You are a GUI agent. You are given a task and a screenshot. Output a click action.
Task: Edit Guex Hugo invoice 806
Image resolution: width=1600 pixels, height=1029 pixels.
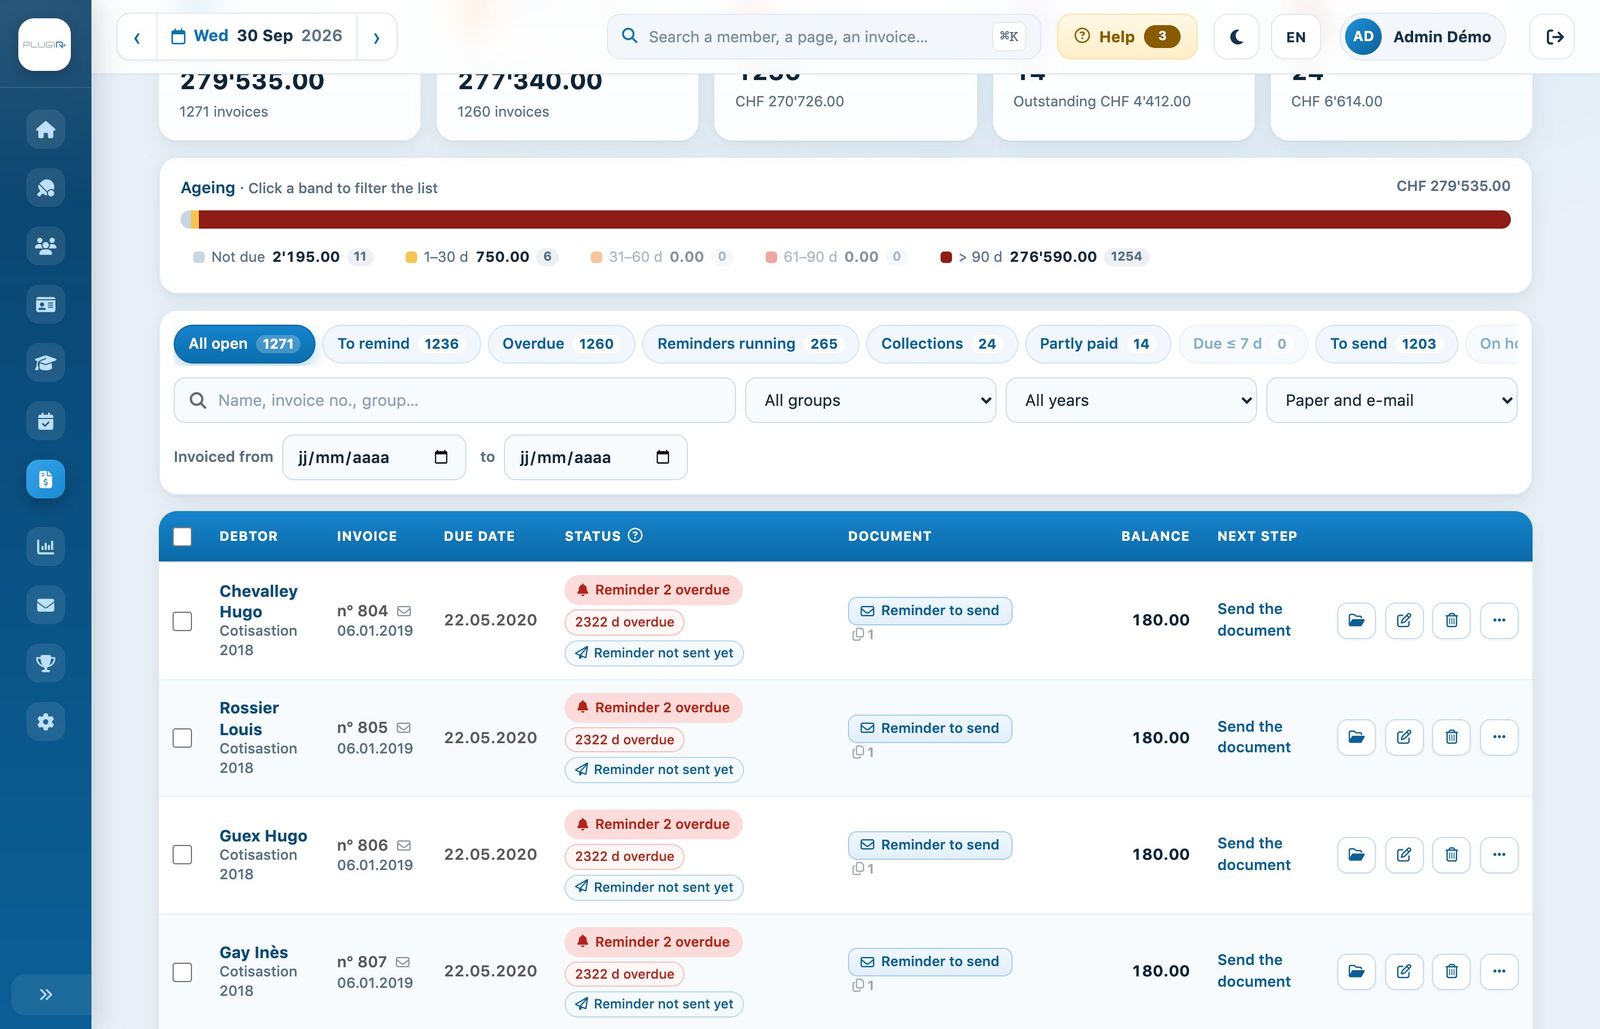tap(1404, 854)
